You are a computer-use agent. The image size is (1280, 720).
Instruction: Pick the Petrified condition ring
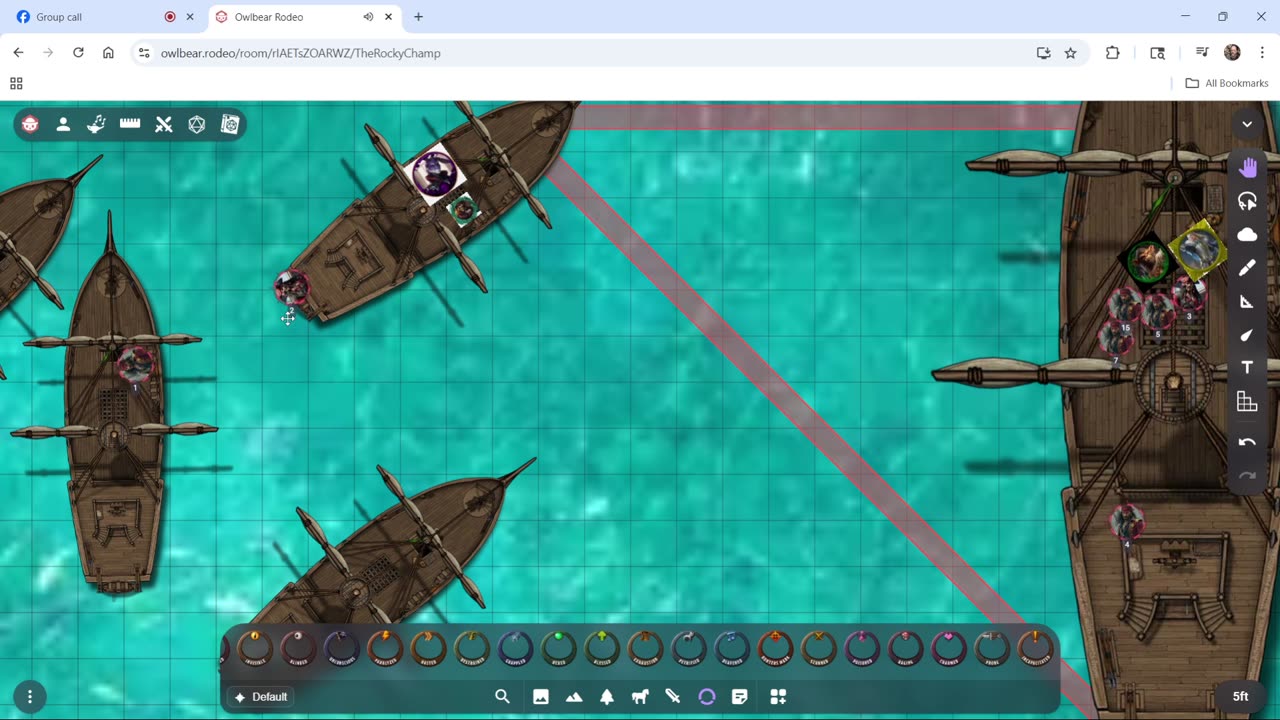click(689, 649)
